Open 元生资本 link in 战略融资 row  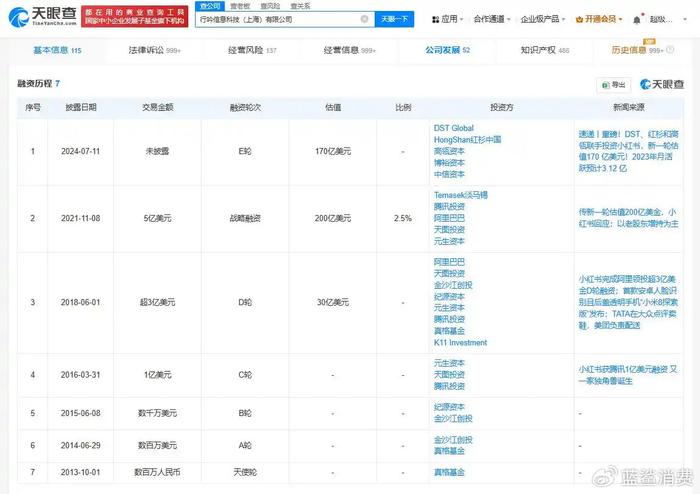click(449, 241)
